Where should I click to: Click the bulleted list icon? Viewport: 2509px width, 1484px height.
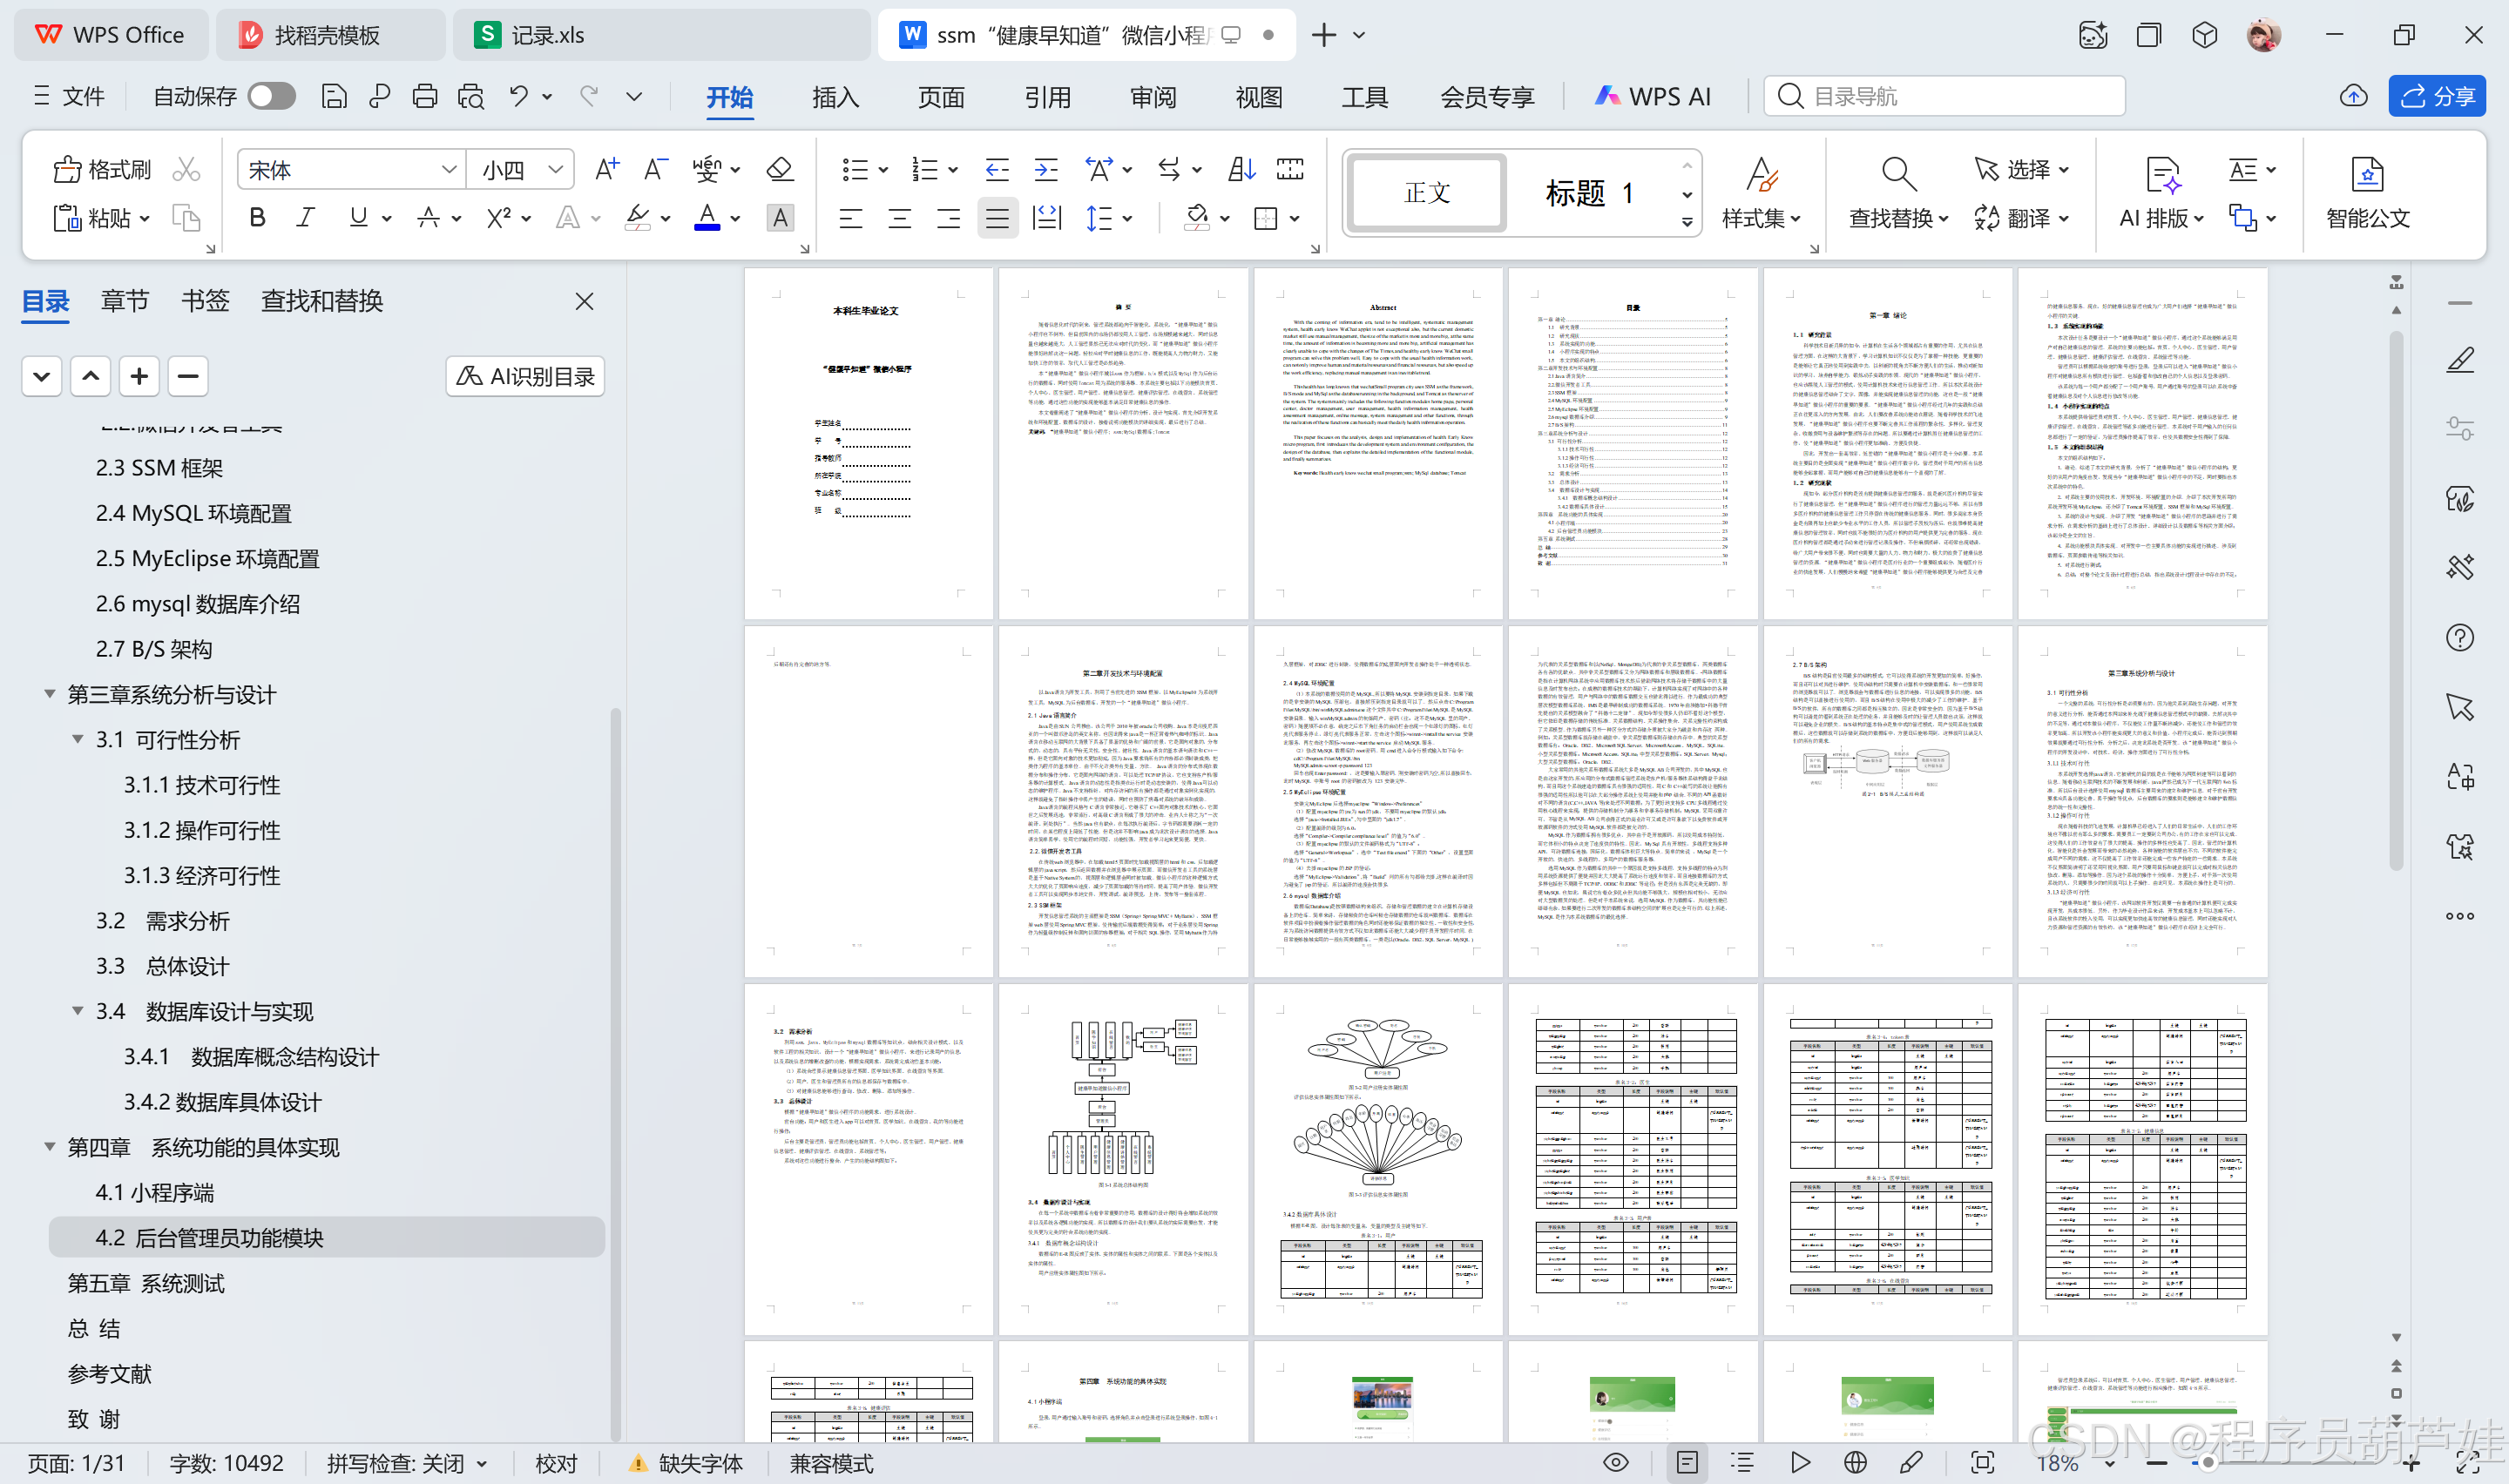[x=854, y=169]
